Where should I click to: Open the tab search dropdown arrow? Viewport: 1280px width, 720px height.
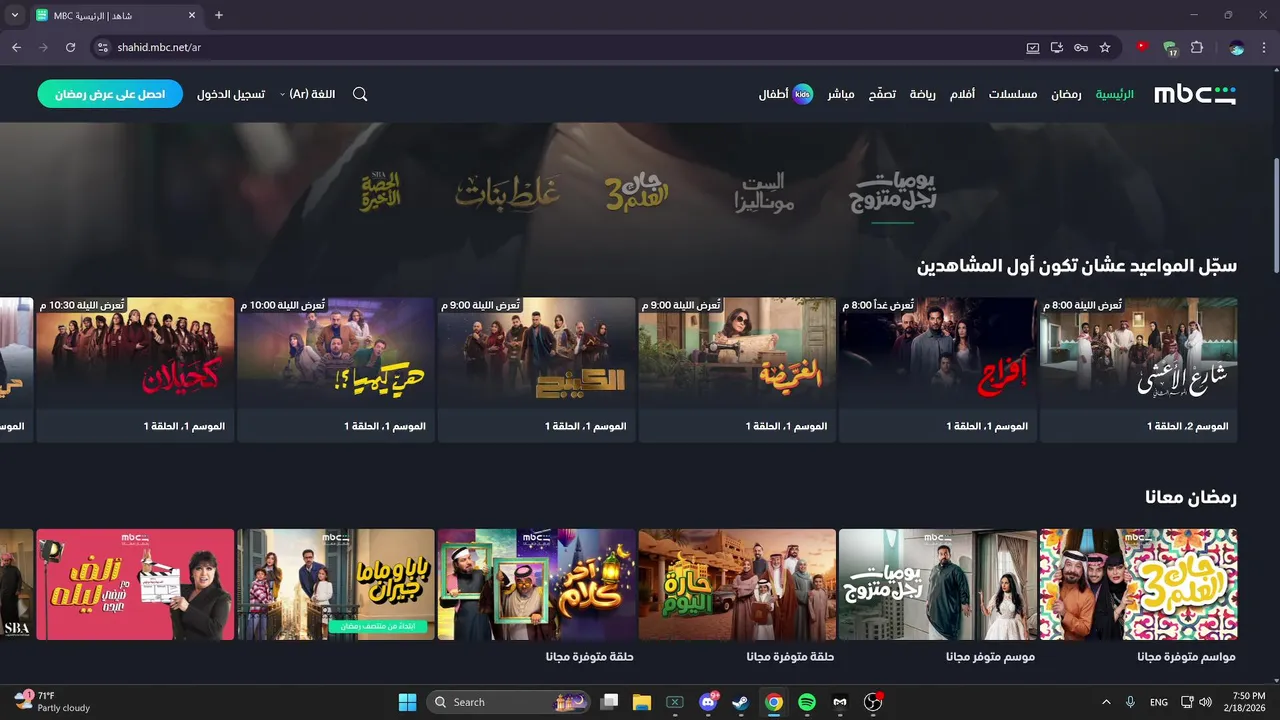(x=15, y=15)
